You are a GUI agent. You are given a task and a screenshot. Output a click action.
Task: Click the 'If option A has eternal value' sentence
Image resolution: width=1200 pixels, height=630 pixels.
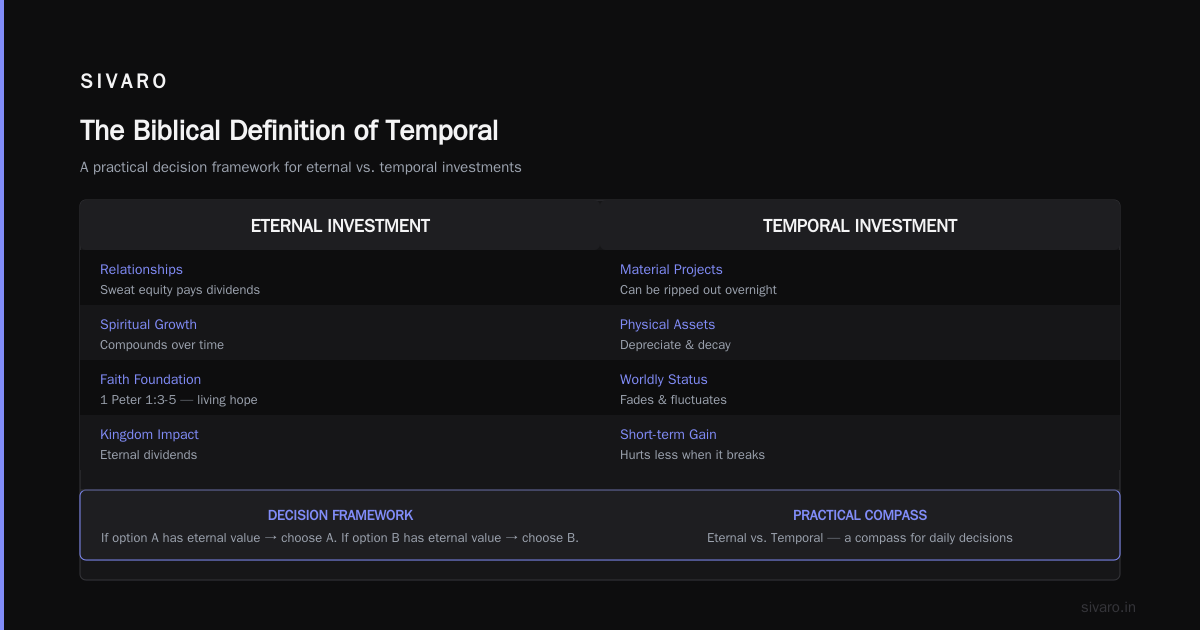(340, 538)
